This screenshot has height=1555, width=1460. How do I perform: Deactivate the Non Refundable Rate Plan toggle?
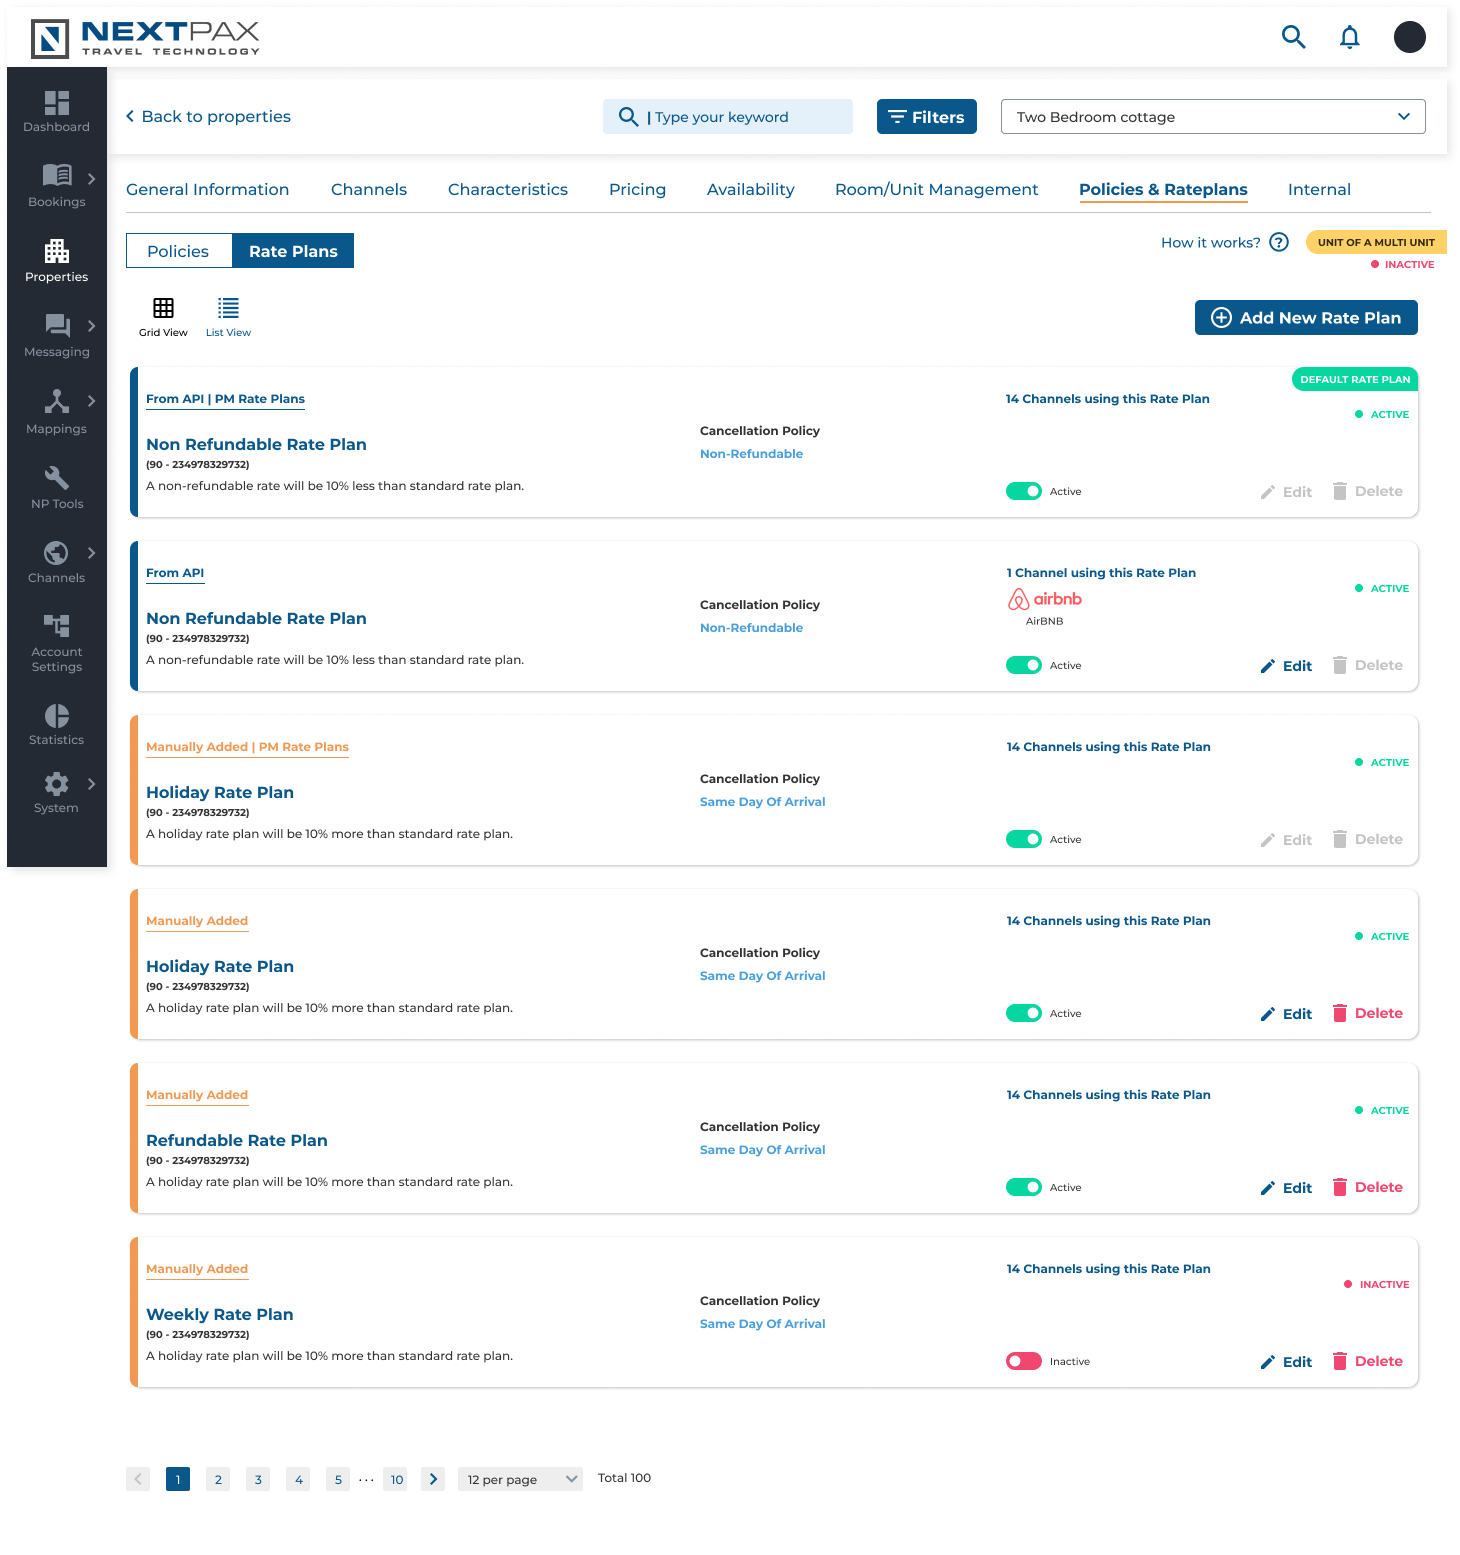click(1023, 491)
